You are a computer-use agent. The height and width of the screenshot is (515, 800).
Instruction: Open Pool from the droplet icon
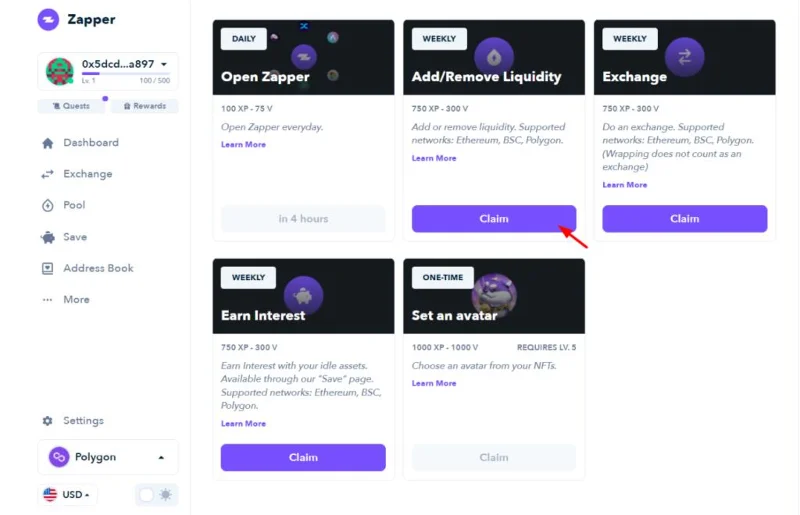tap(47, 206)
